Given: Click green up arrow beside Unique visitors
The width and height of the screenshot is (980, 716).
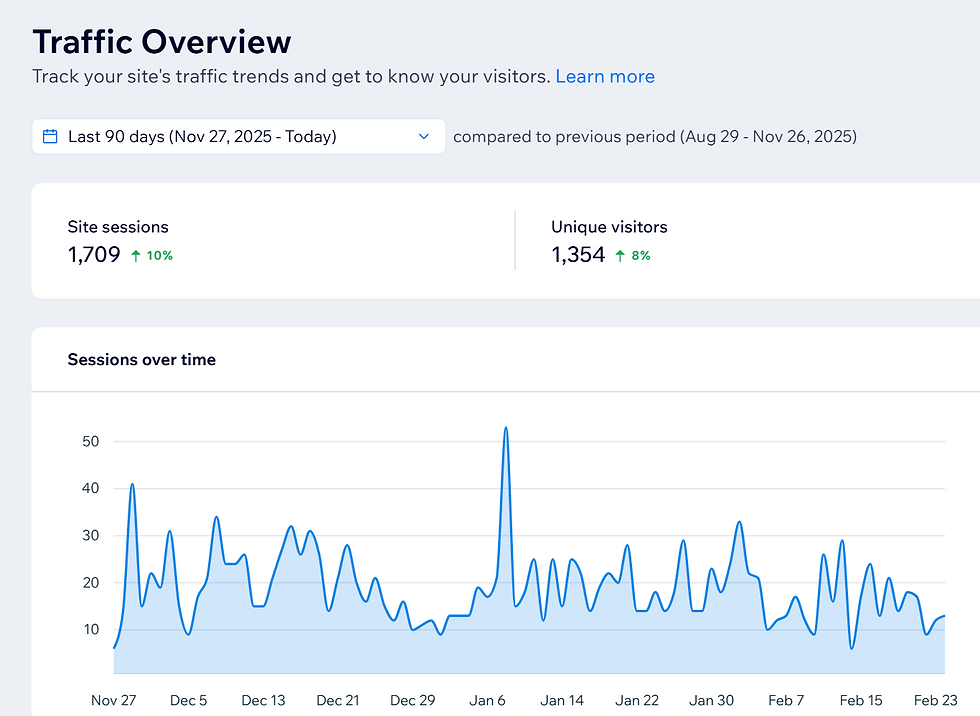Looking at the screenshot, I should coord(620,255).
